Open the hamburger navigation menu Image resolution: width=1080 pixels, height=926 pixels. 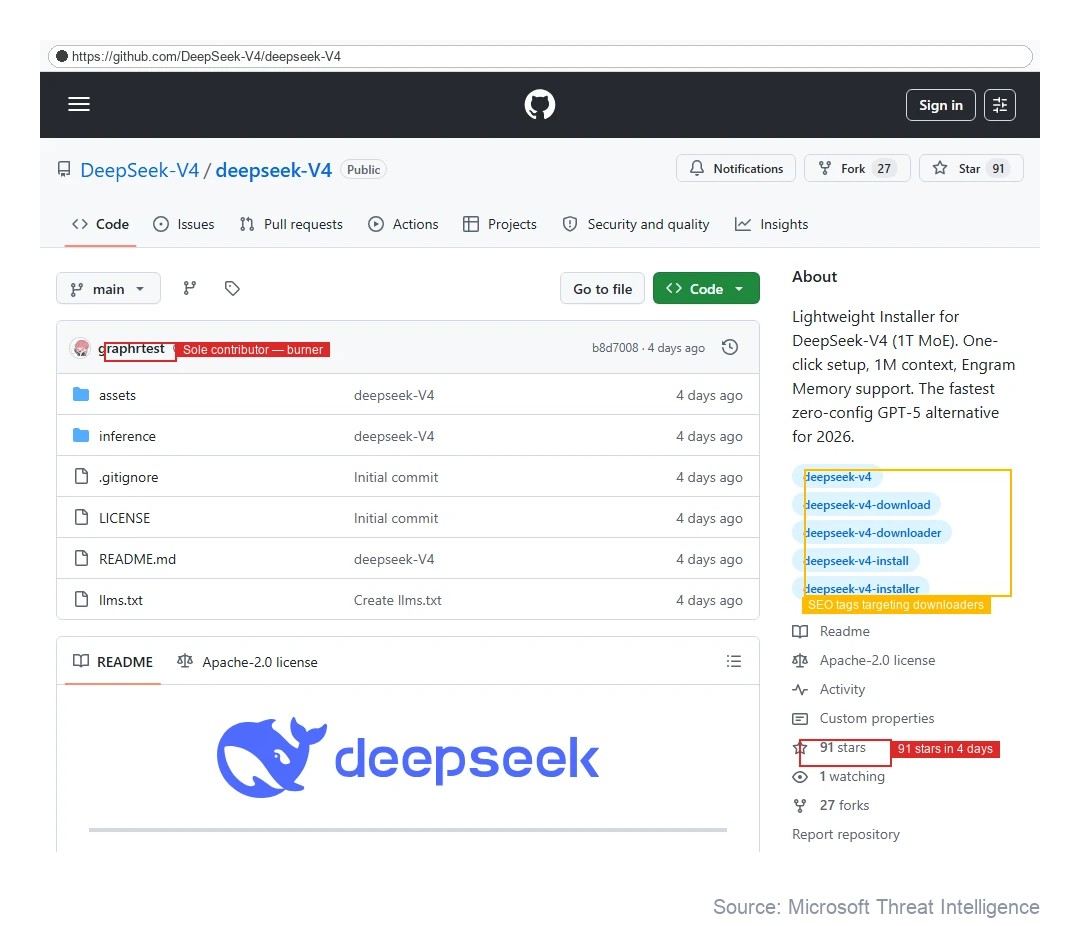pos(79,104)
